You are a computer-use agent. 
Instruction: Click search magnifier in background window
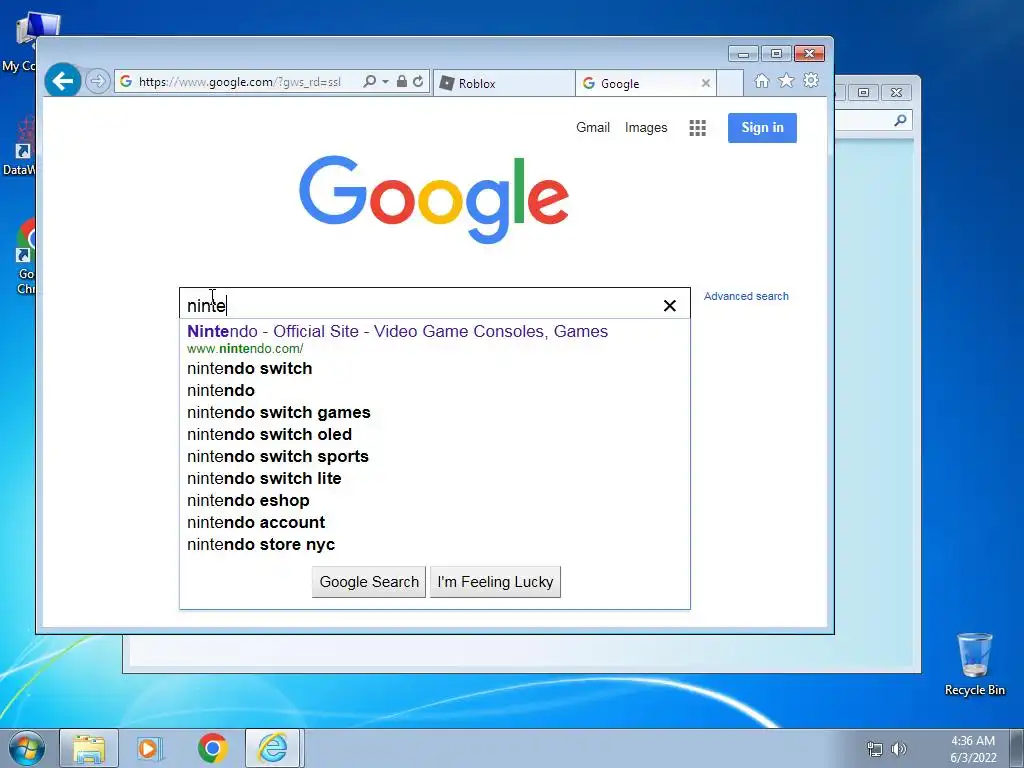[900, 120]
